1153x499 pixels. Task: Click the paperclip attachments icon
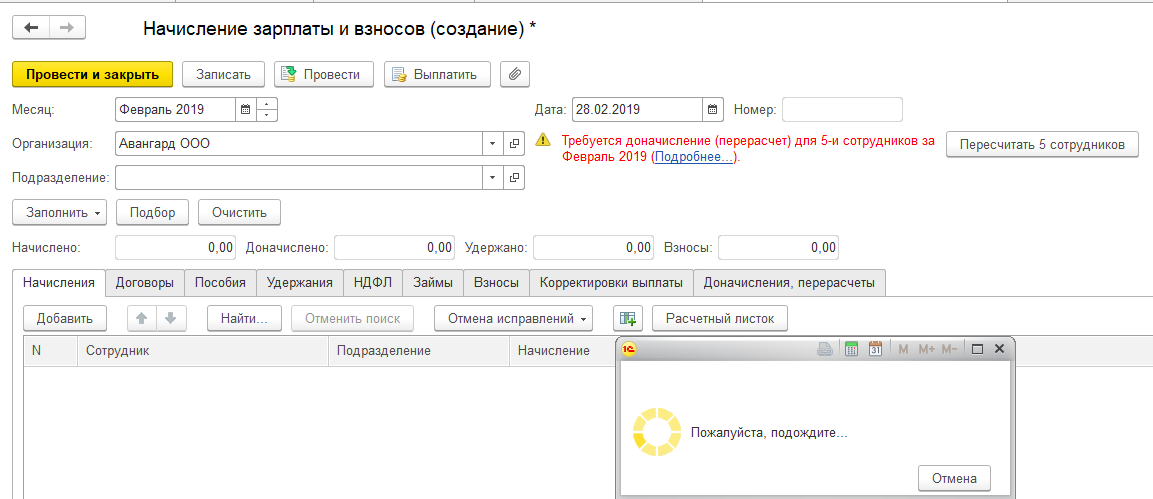(515, 74)
